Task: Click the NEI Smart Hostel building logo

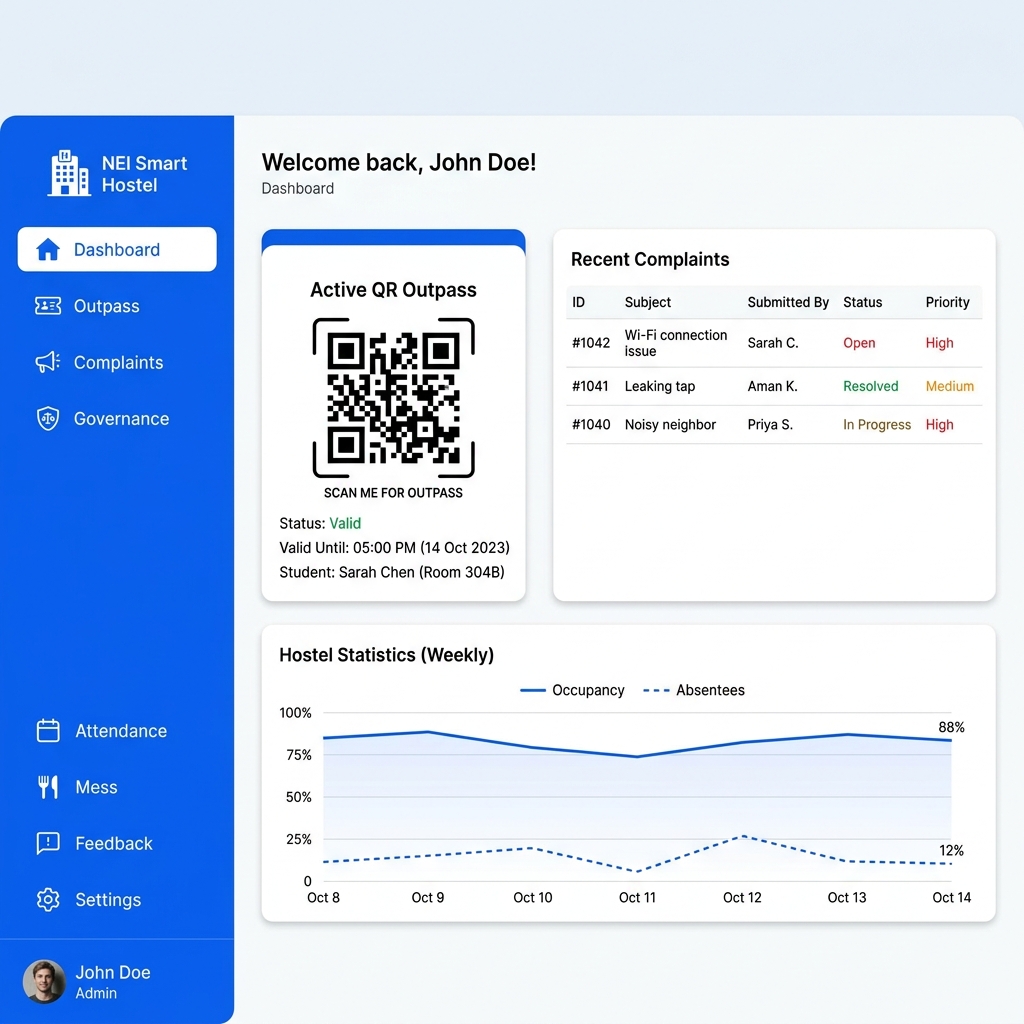Action: point(69,173)
